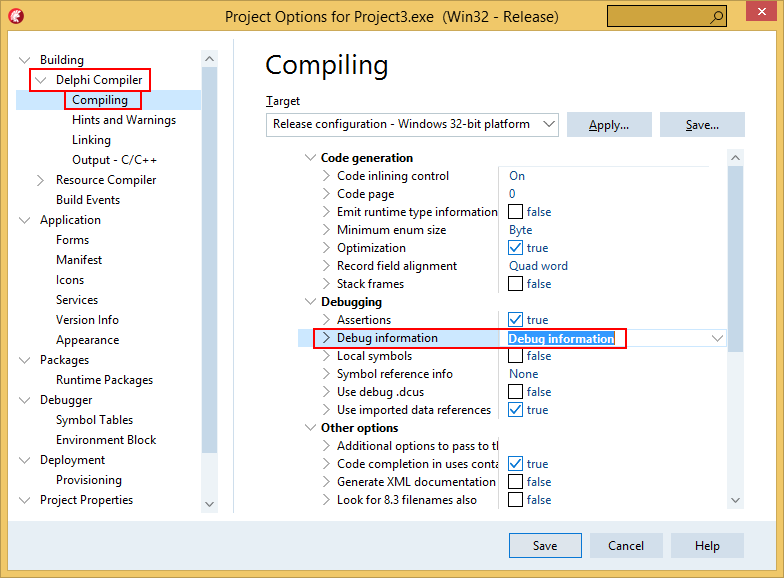Collapse the Debugging options section
The height and width of the screenshot is (578, 784).
point(310,302)
